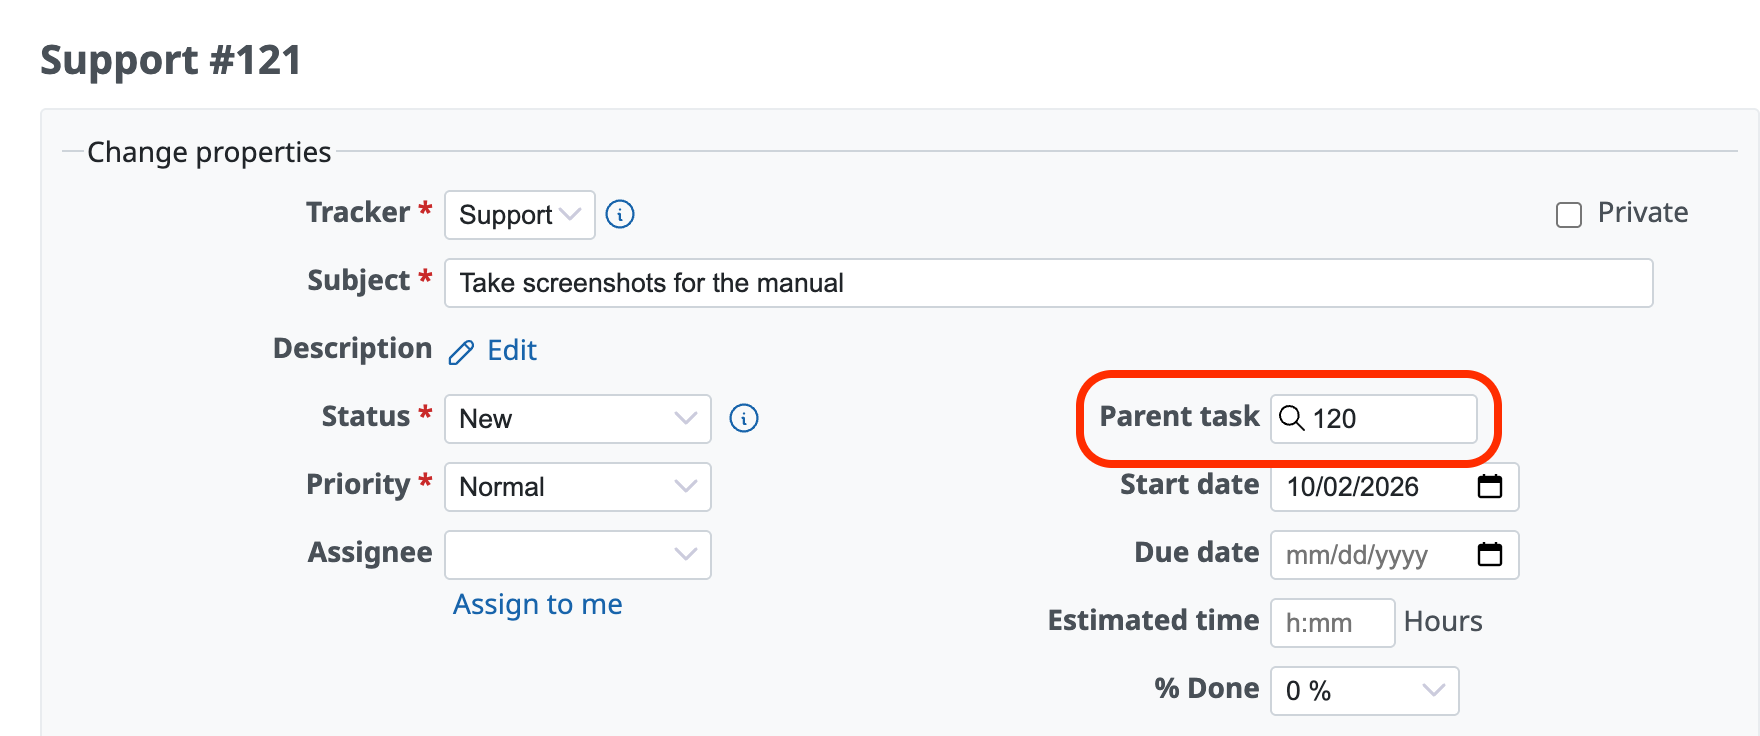
Task: Click the Hours label text
Action: [x=1443, y=621]
